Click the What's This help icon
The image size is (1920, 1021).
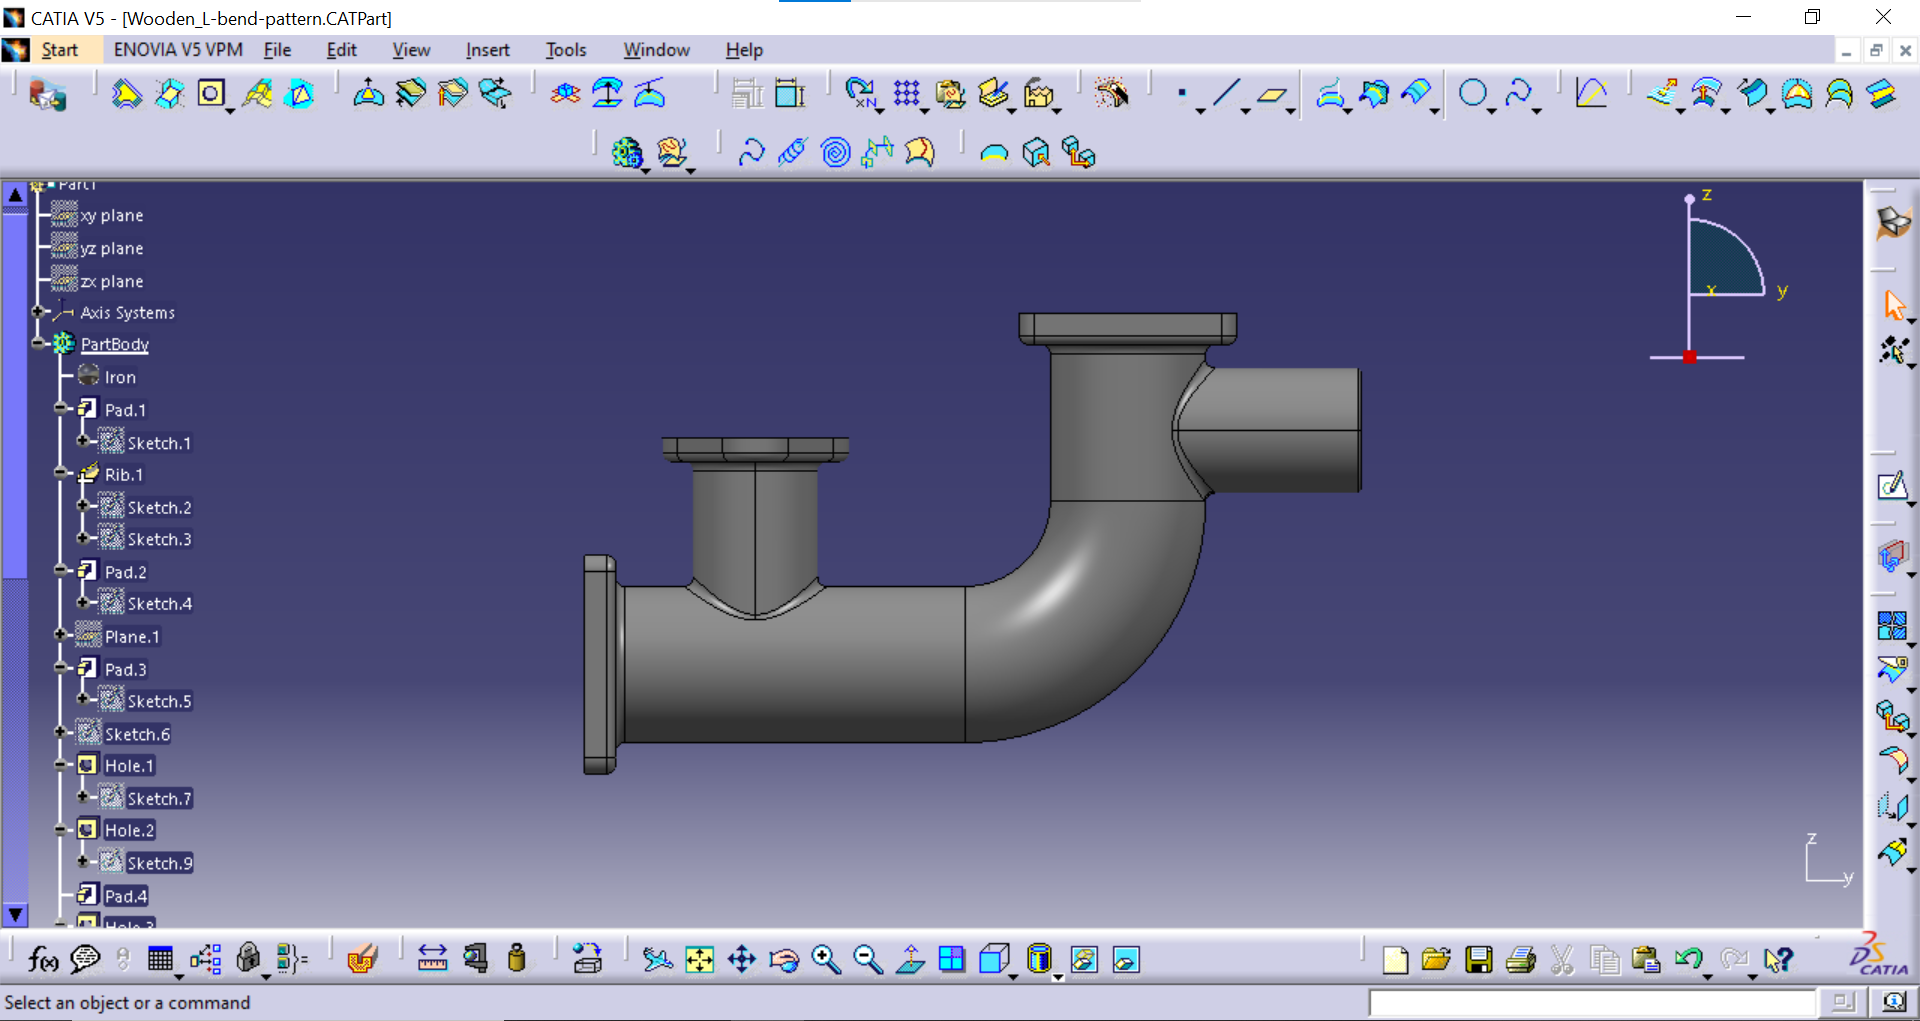[x=1778, y=960]
